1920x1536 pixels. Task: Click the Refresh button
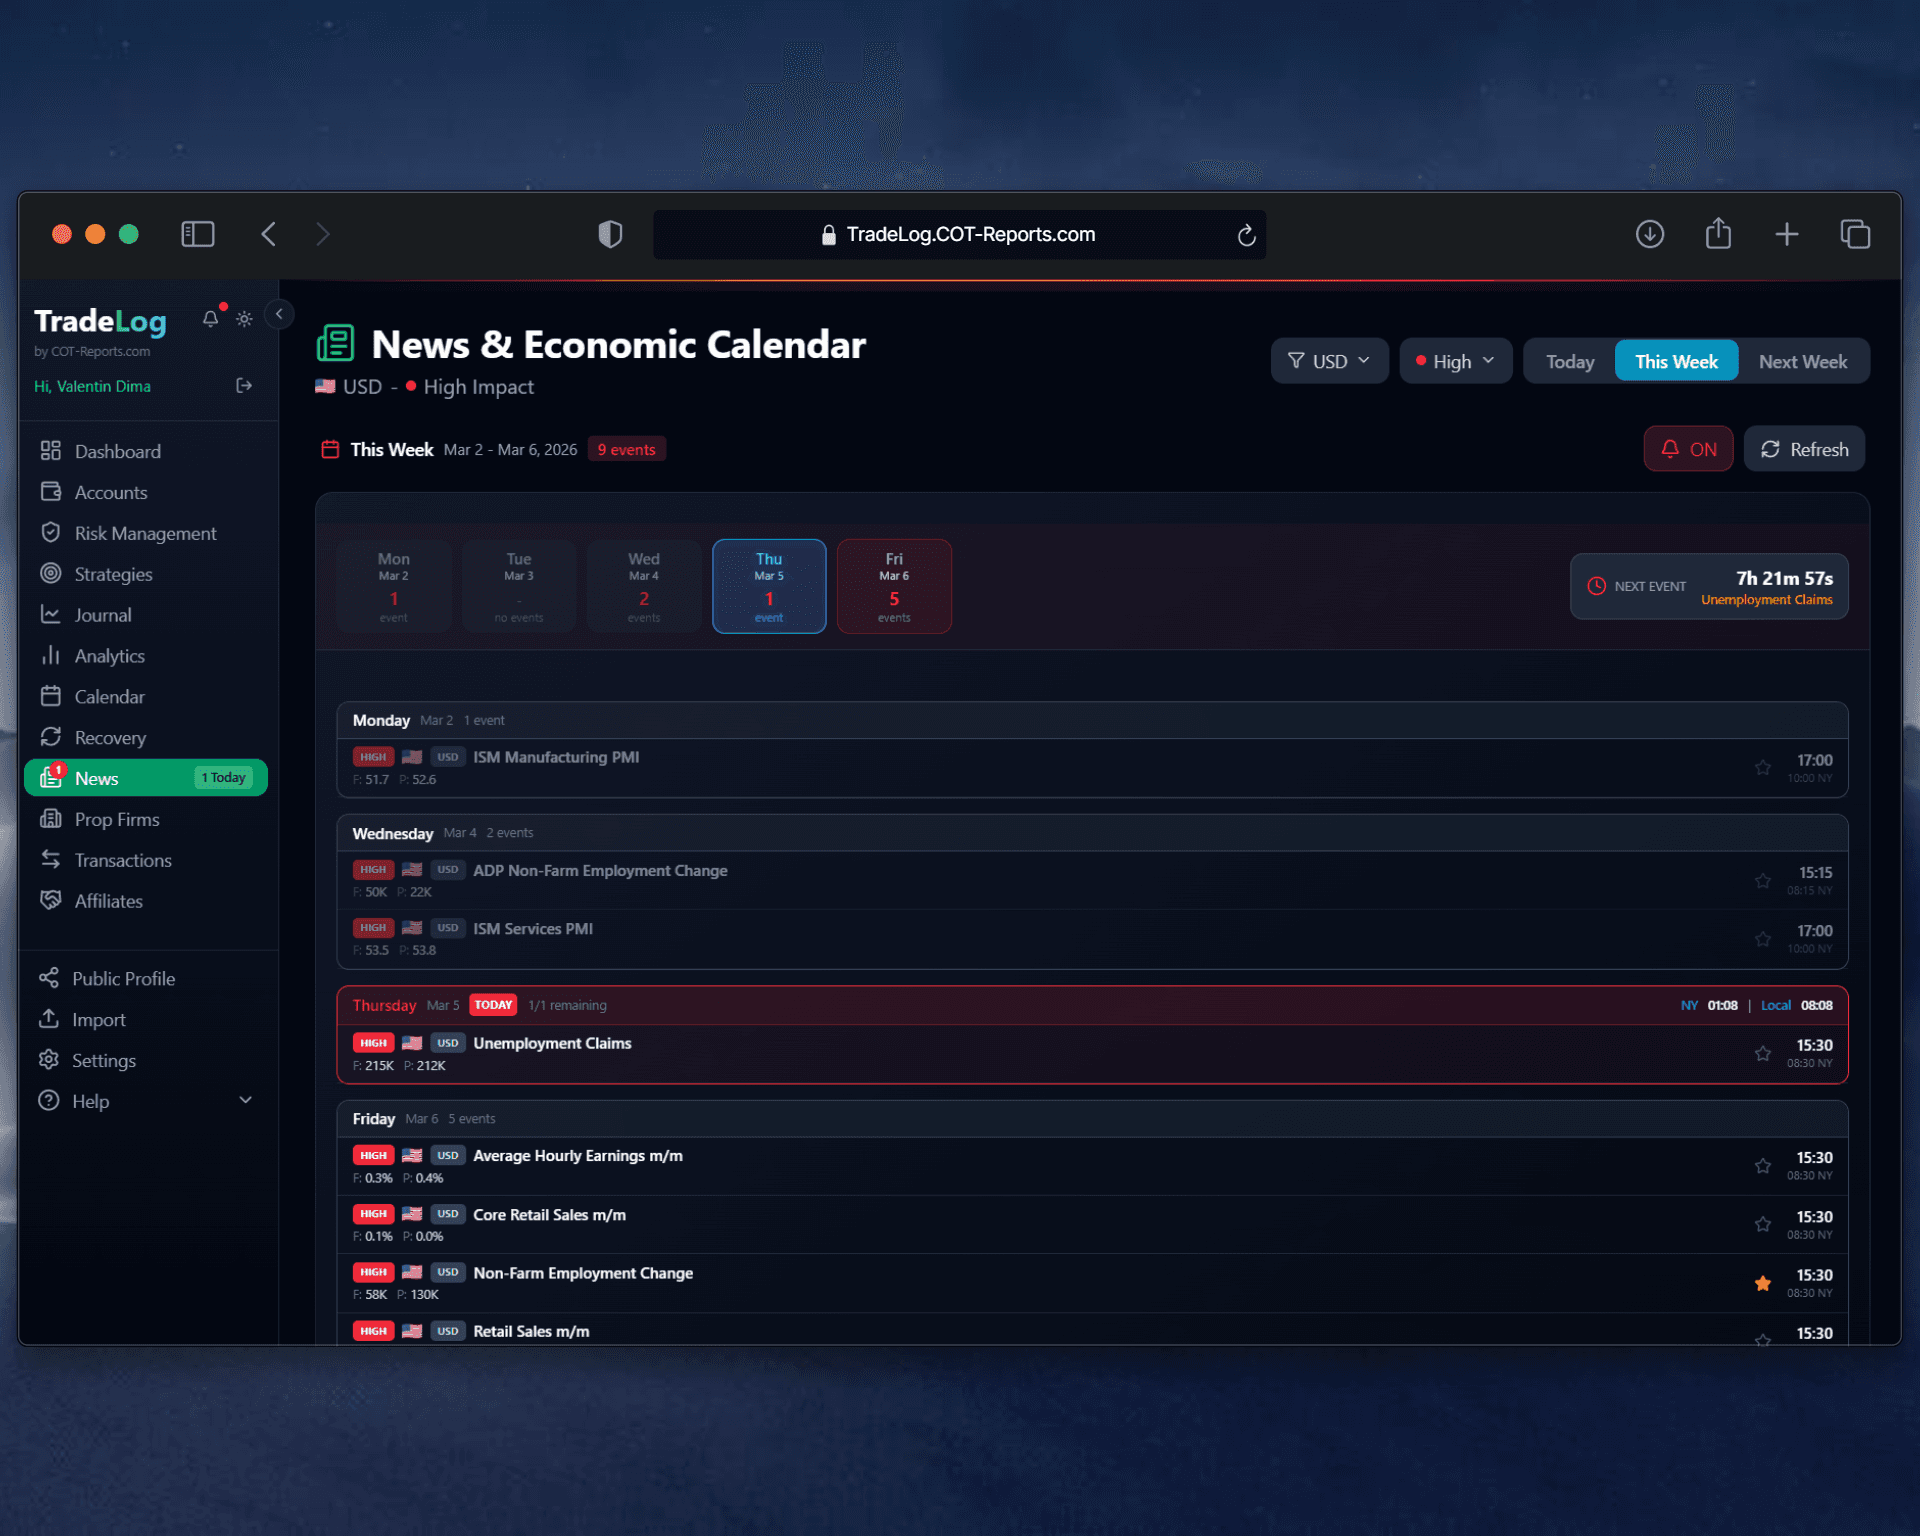pyautogui.click(x=1804, y=448)
